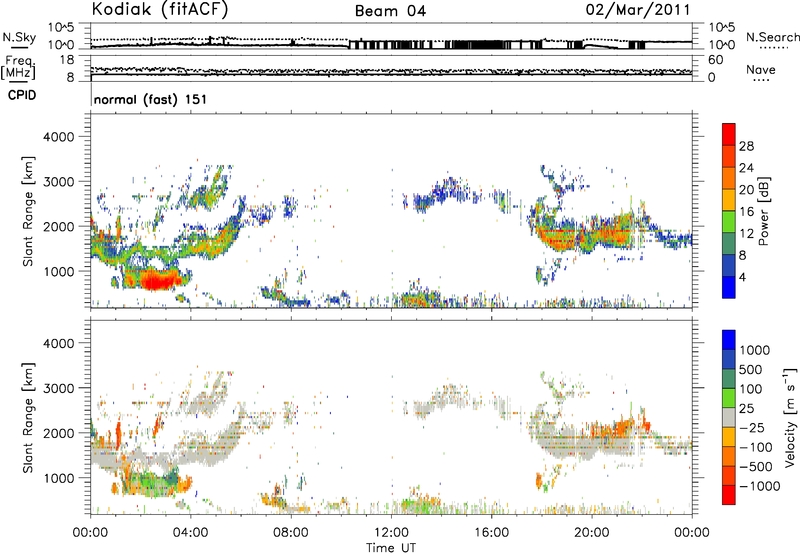Click the 3000 tick of the power panel
800x554 pixels.
(x=58, y=182)
